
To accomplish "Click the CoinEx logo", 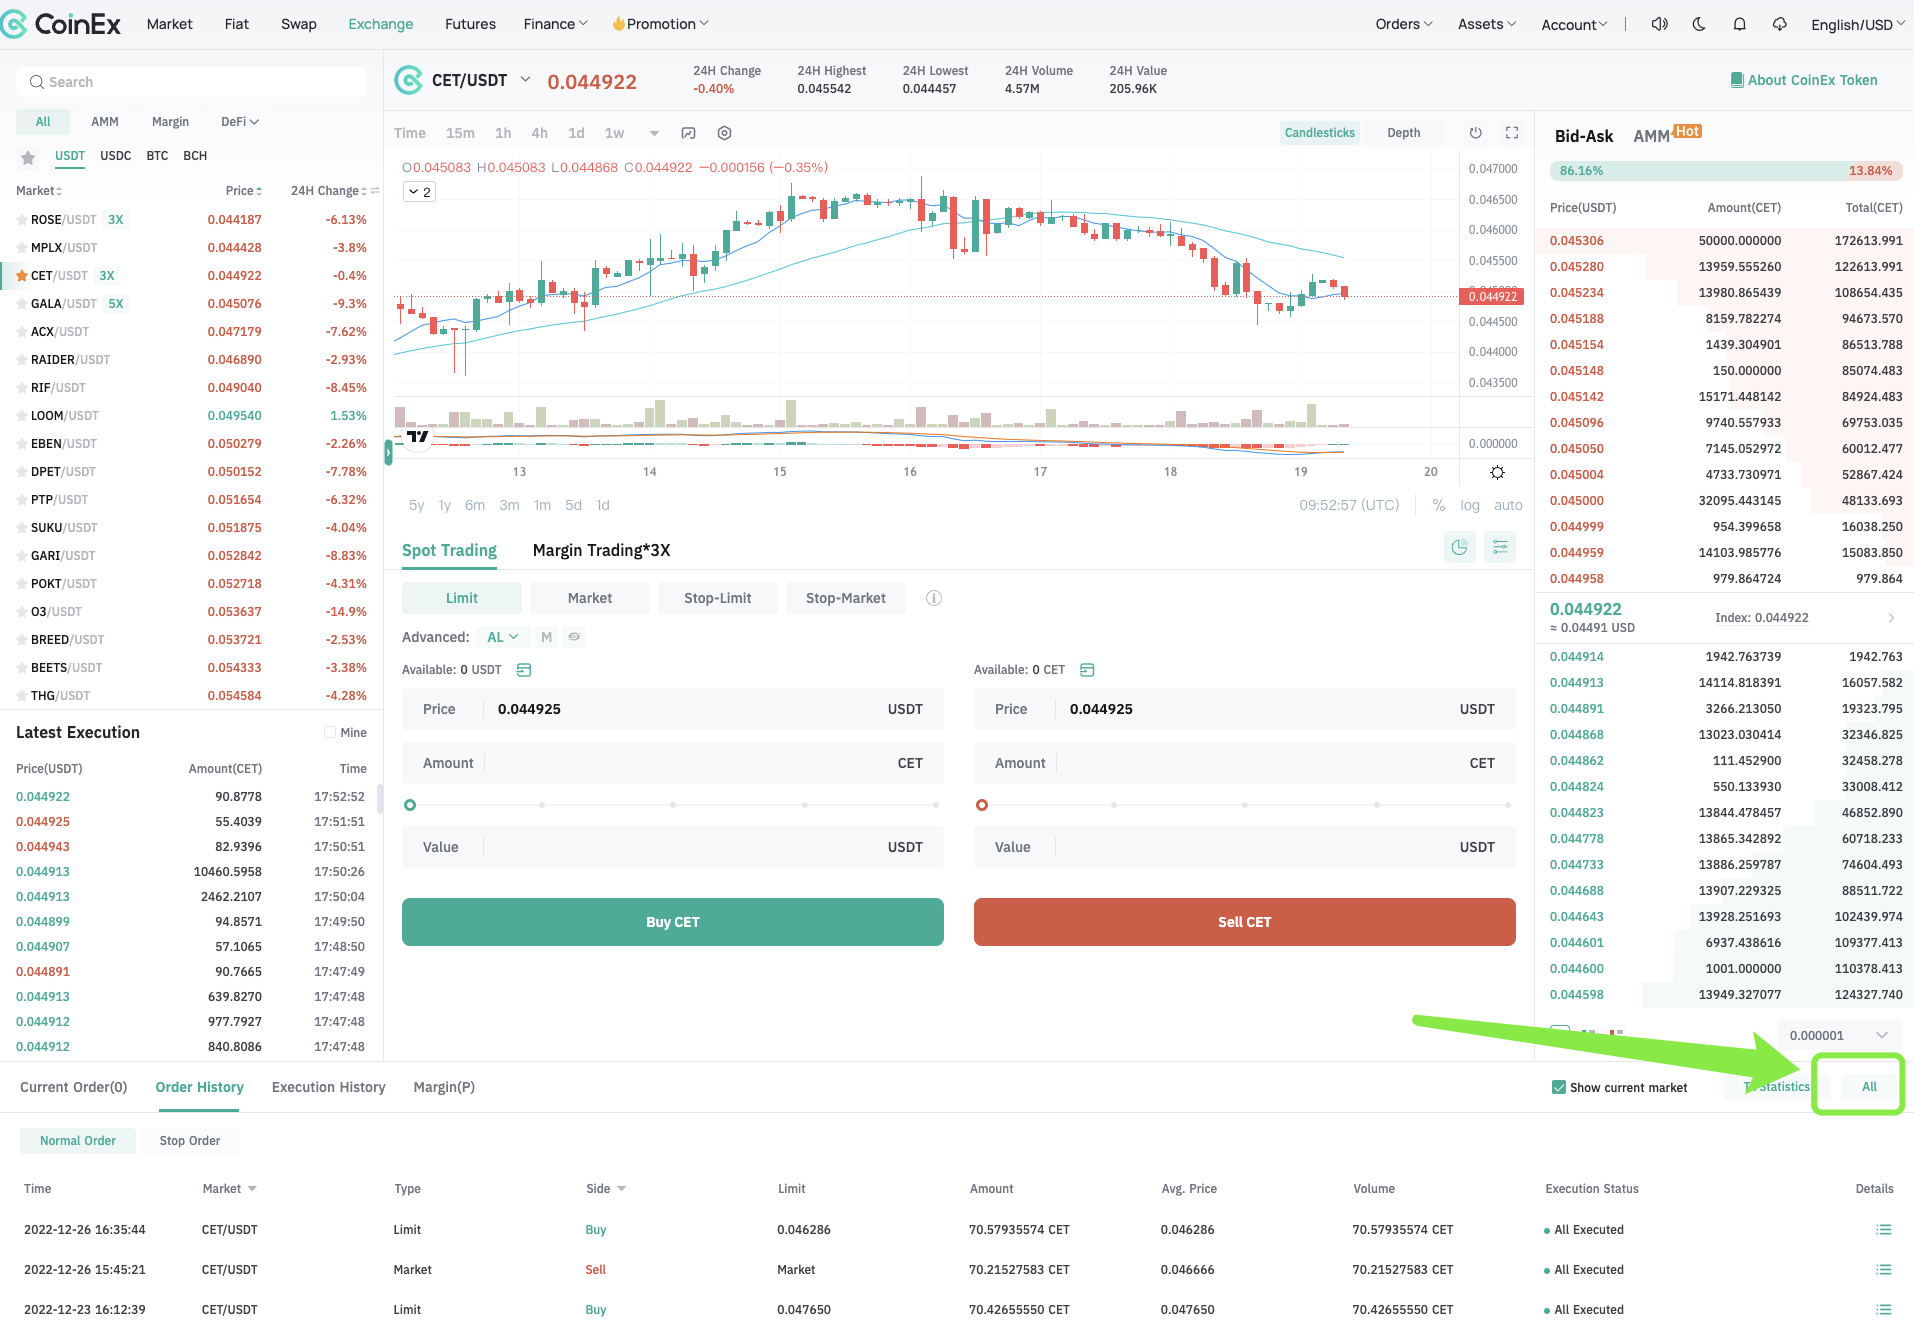I will click(60, 24).
